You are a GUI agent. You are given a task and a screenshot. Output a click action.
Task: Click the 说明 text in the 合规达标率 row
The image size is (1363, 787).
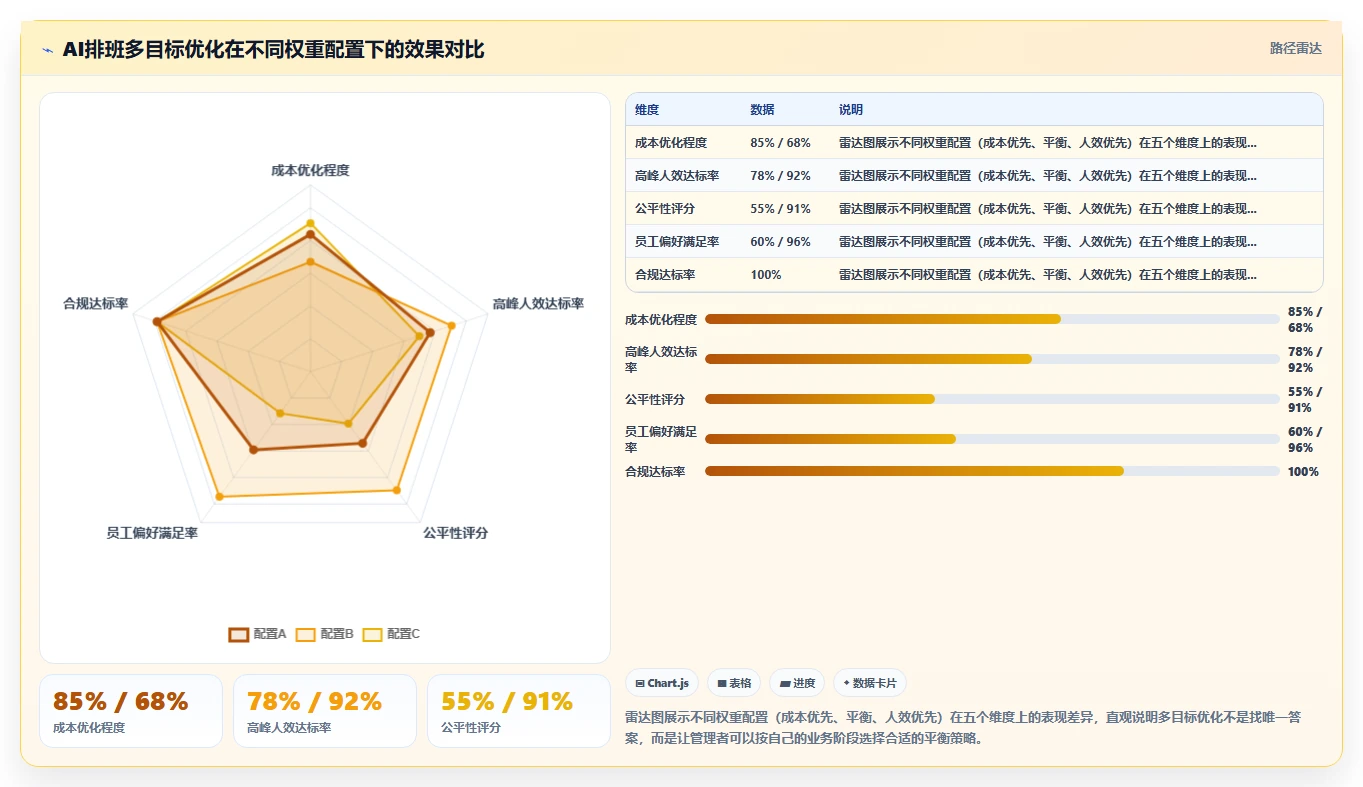click(1048, 275)
